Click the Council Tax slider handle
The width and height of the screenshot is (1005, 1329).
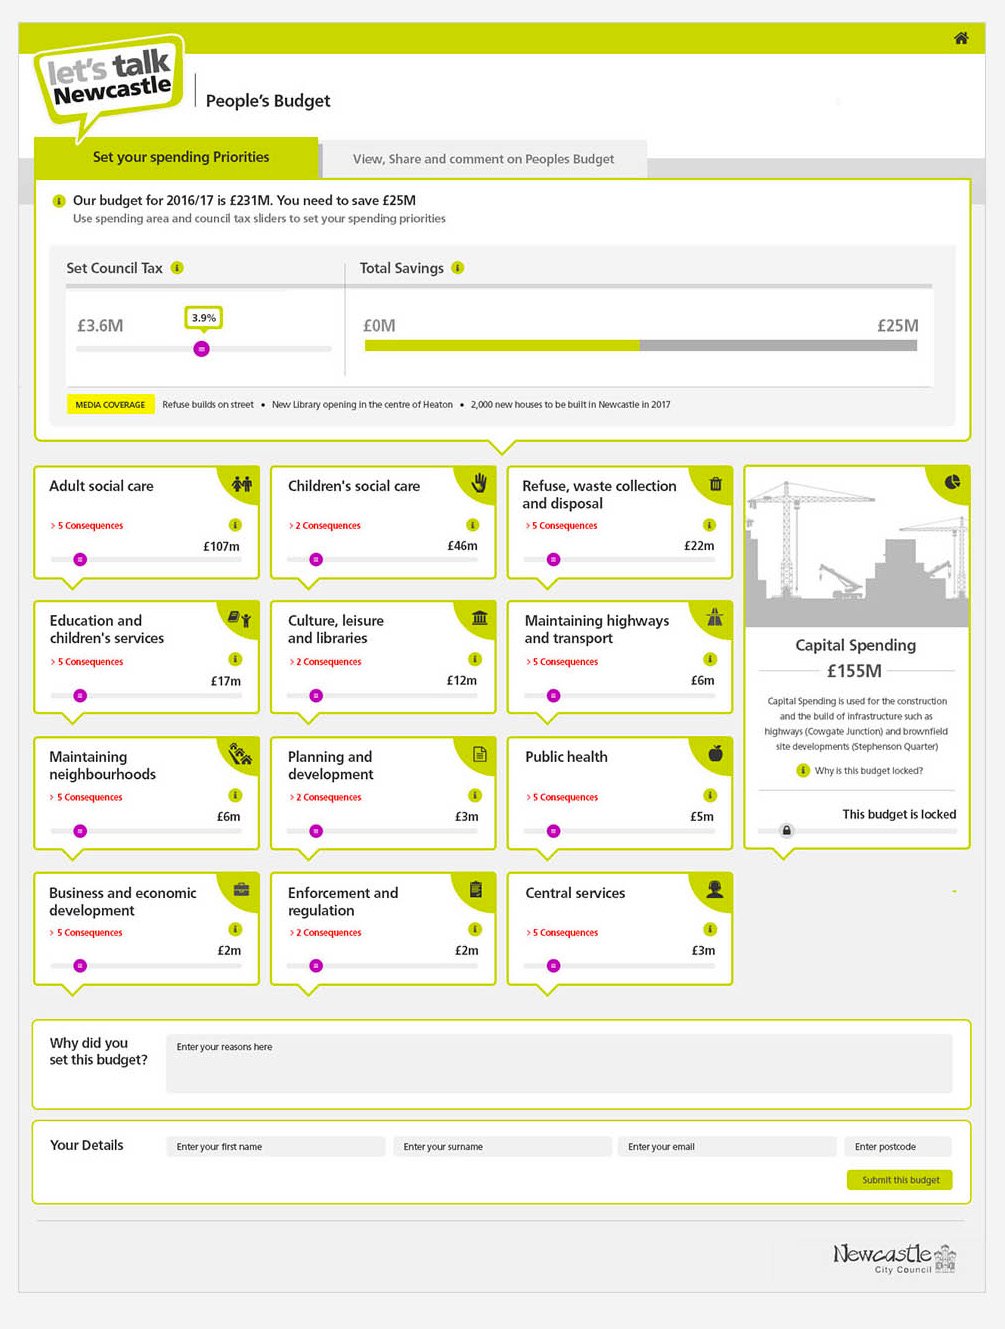tap(202, 349)
